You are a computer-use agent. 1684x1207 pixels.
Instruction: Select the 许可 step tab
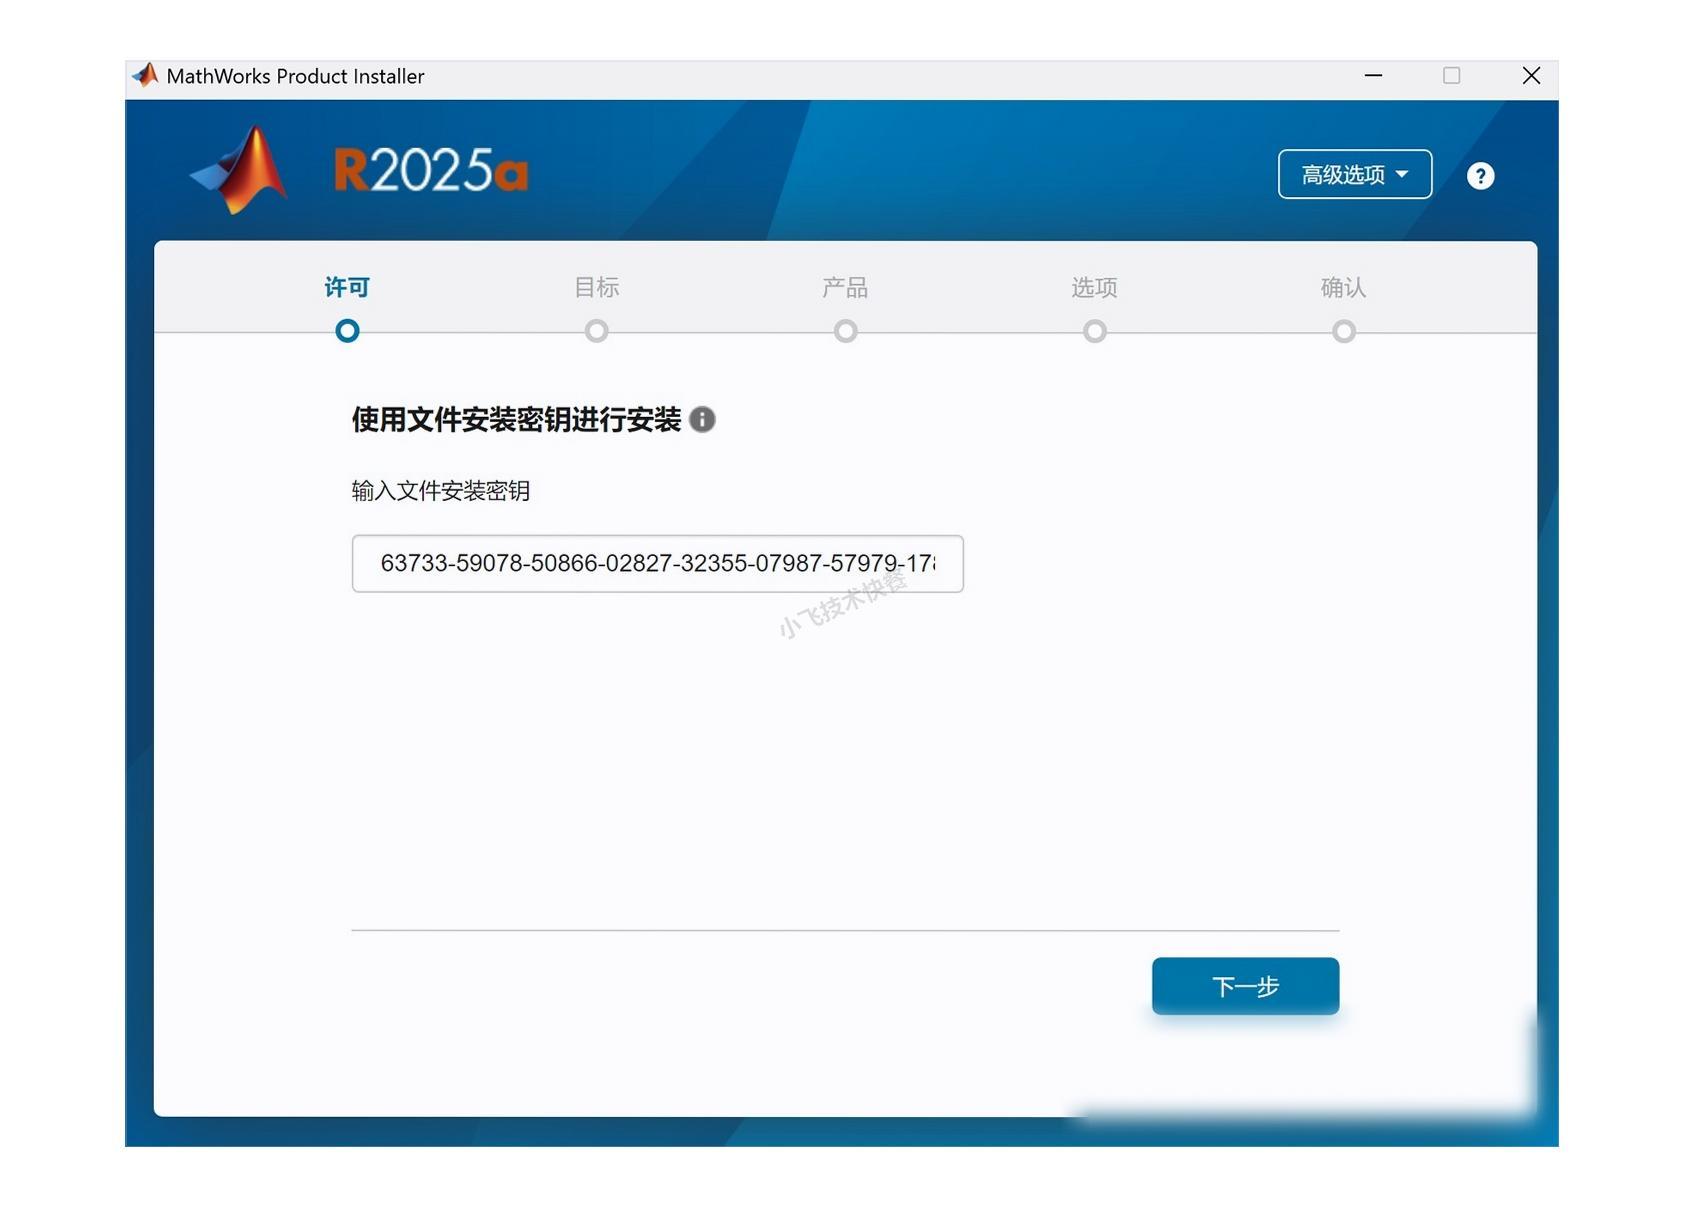[x=347, y=288]
